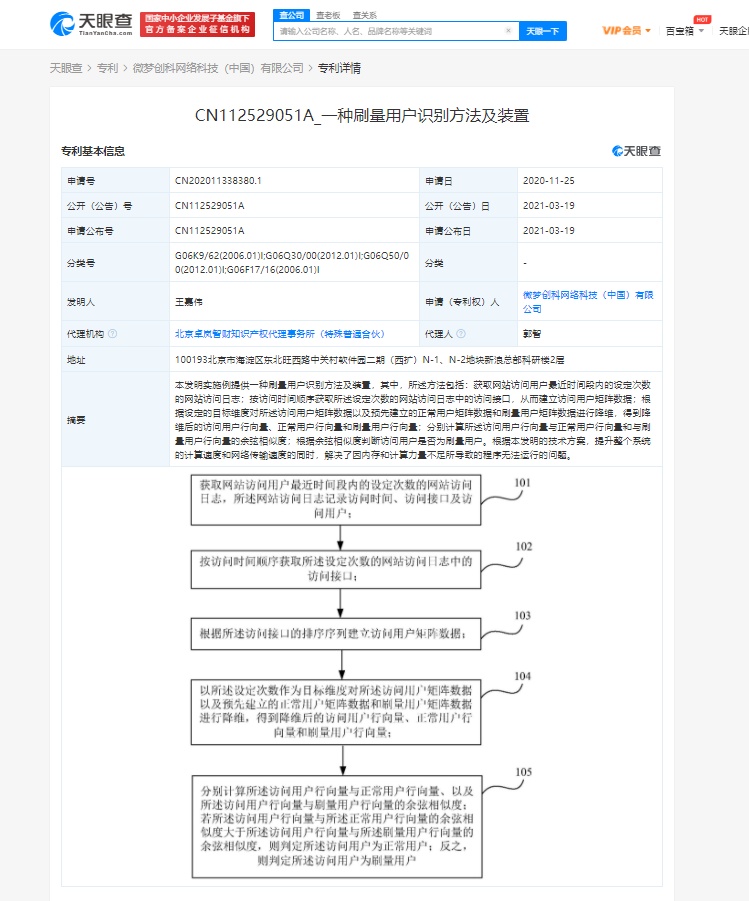Click flowchart step 103 box

pos(336,634)
